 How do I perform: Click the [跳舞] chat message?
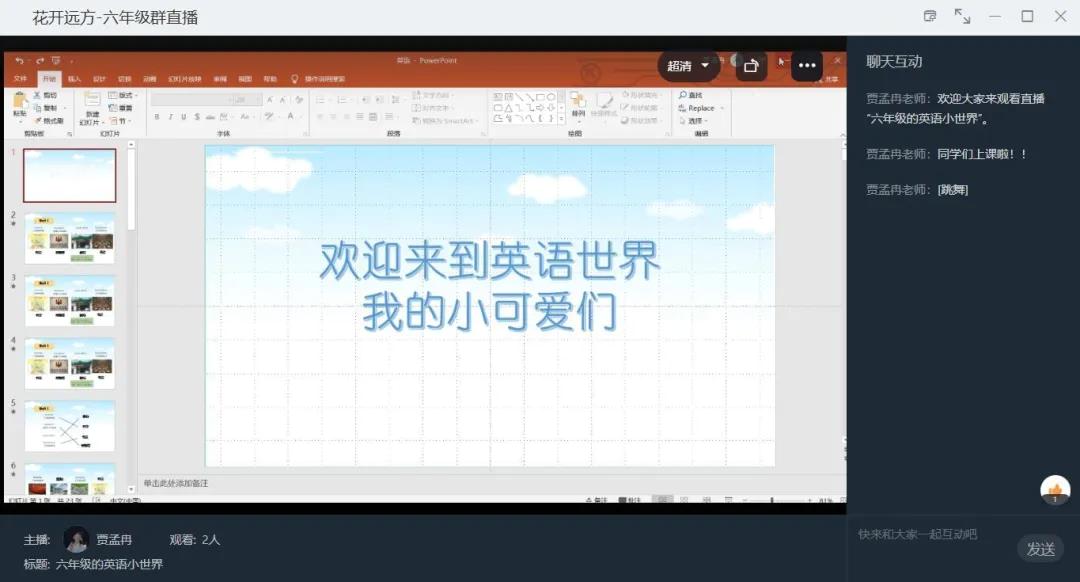953,190
